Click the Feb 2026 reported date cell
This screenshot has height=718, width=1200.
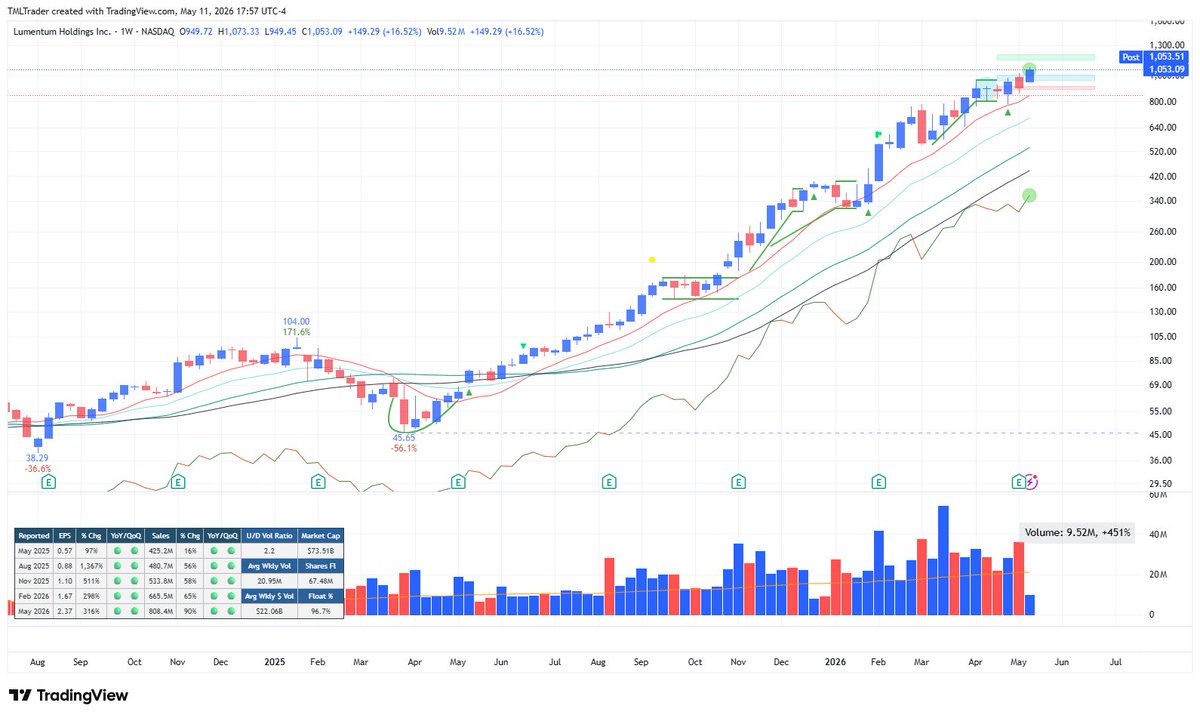(x=34, y=594)
